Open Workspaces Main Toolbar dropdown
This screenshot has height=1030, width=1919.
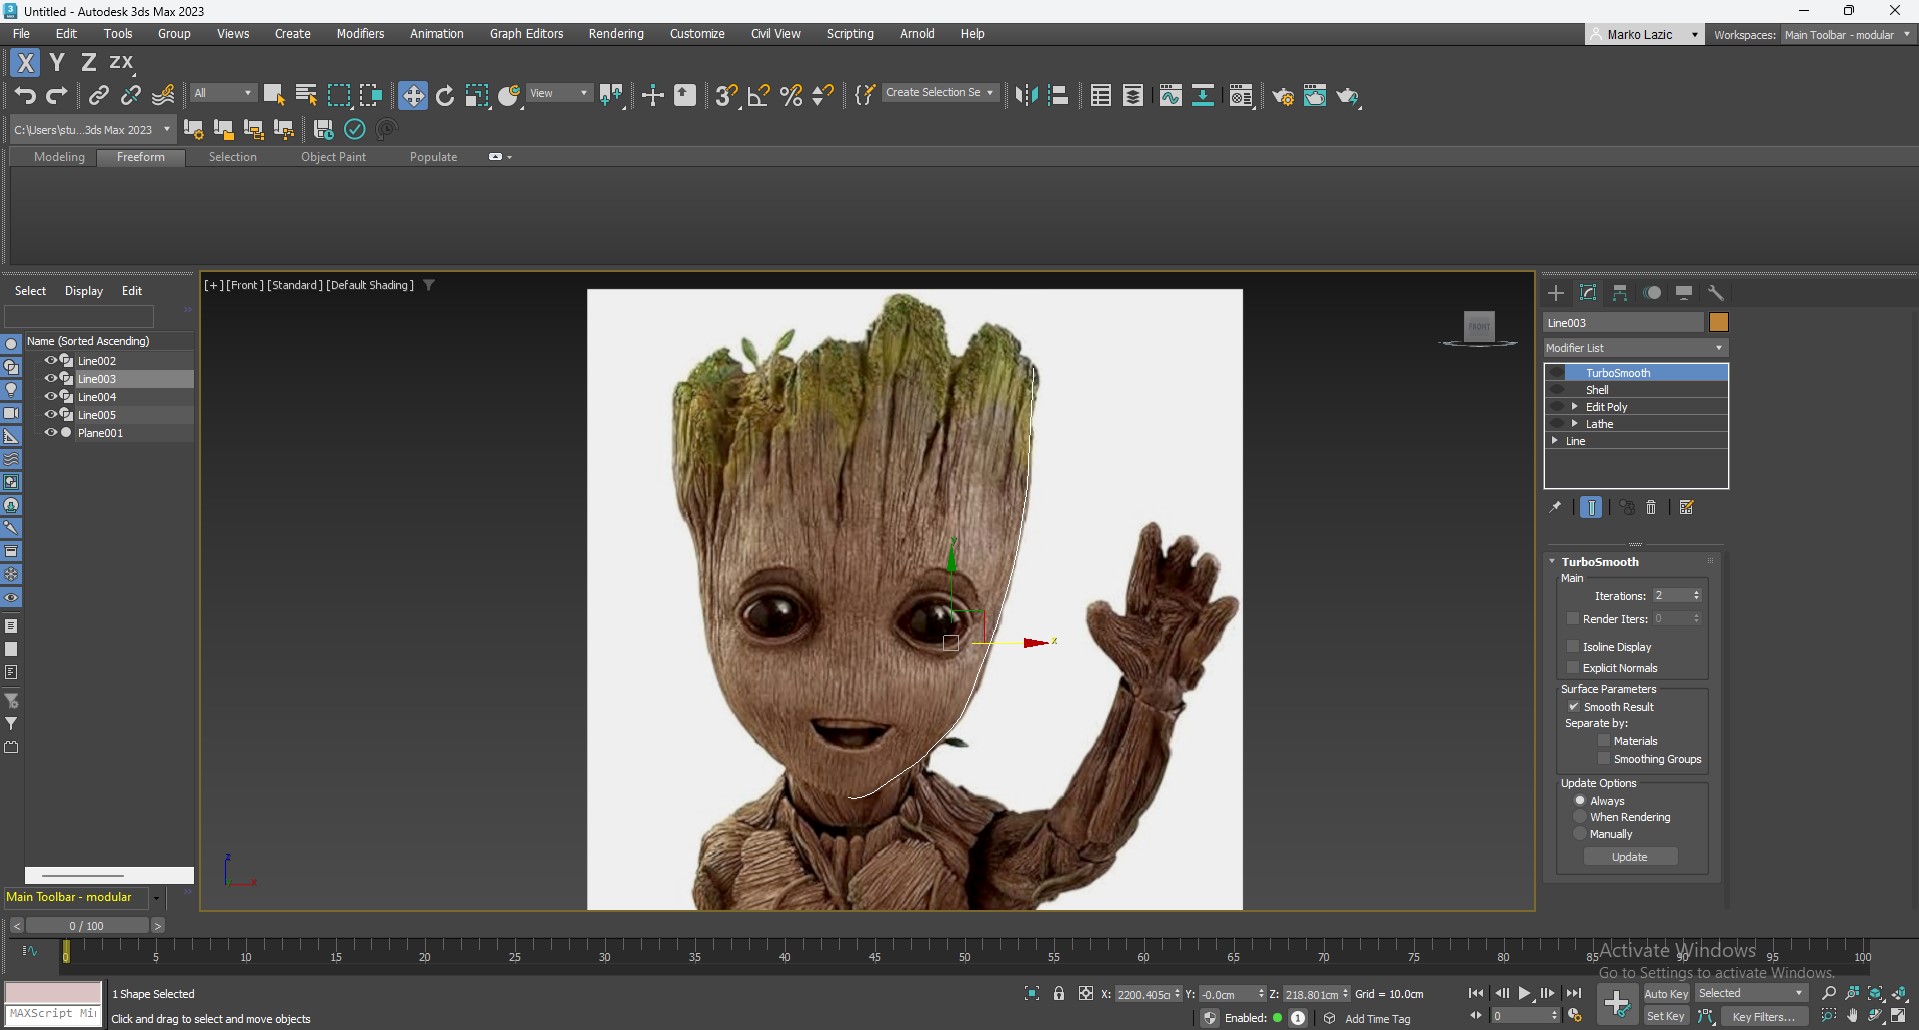1847,34
